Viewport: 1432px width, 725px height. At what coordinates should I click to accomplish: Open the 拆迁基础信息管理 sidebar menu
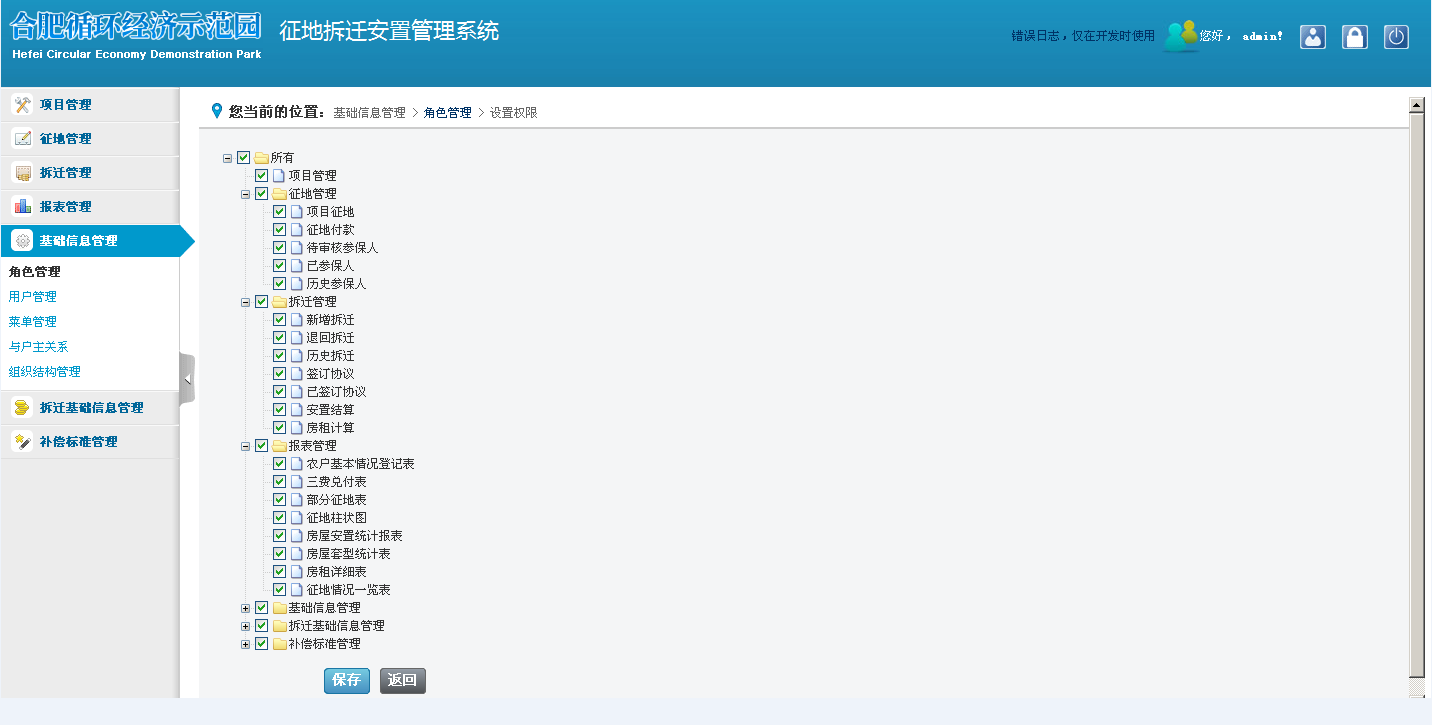tap(90, 408)
